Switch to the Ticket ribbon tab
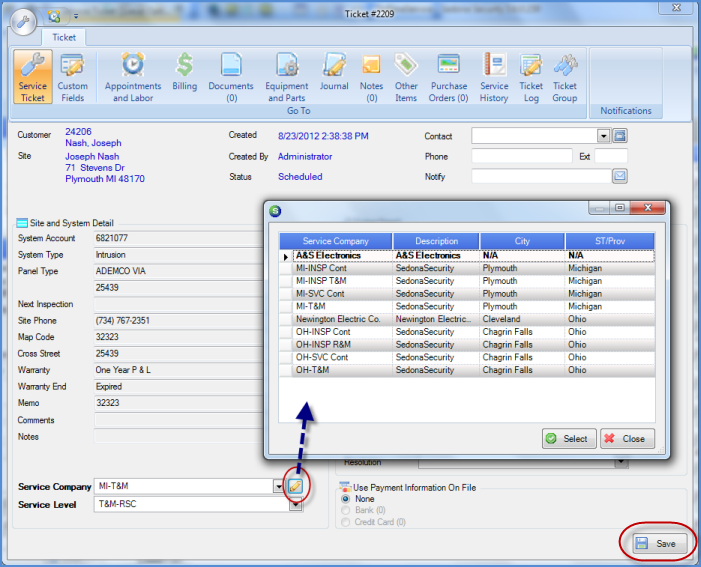The image size is (701, 567). pos(64,37)
